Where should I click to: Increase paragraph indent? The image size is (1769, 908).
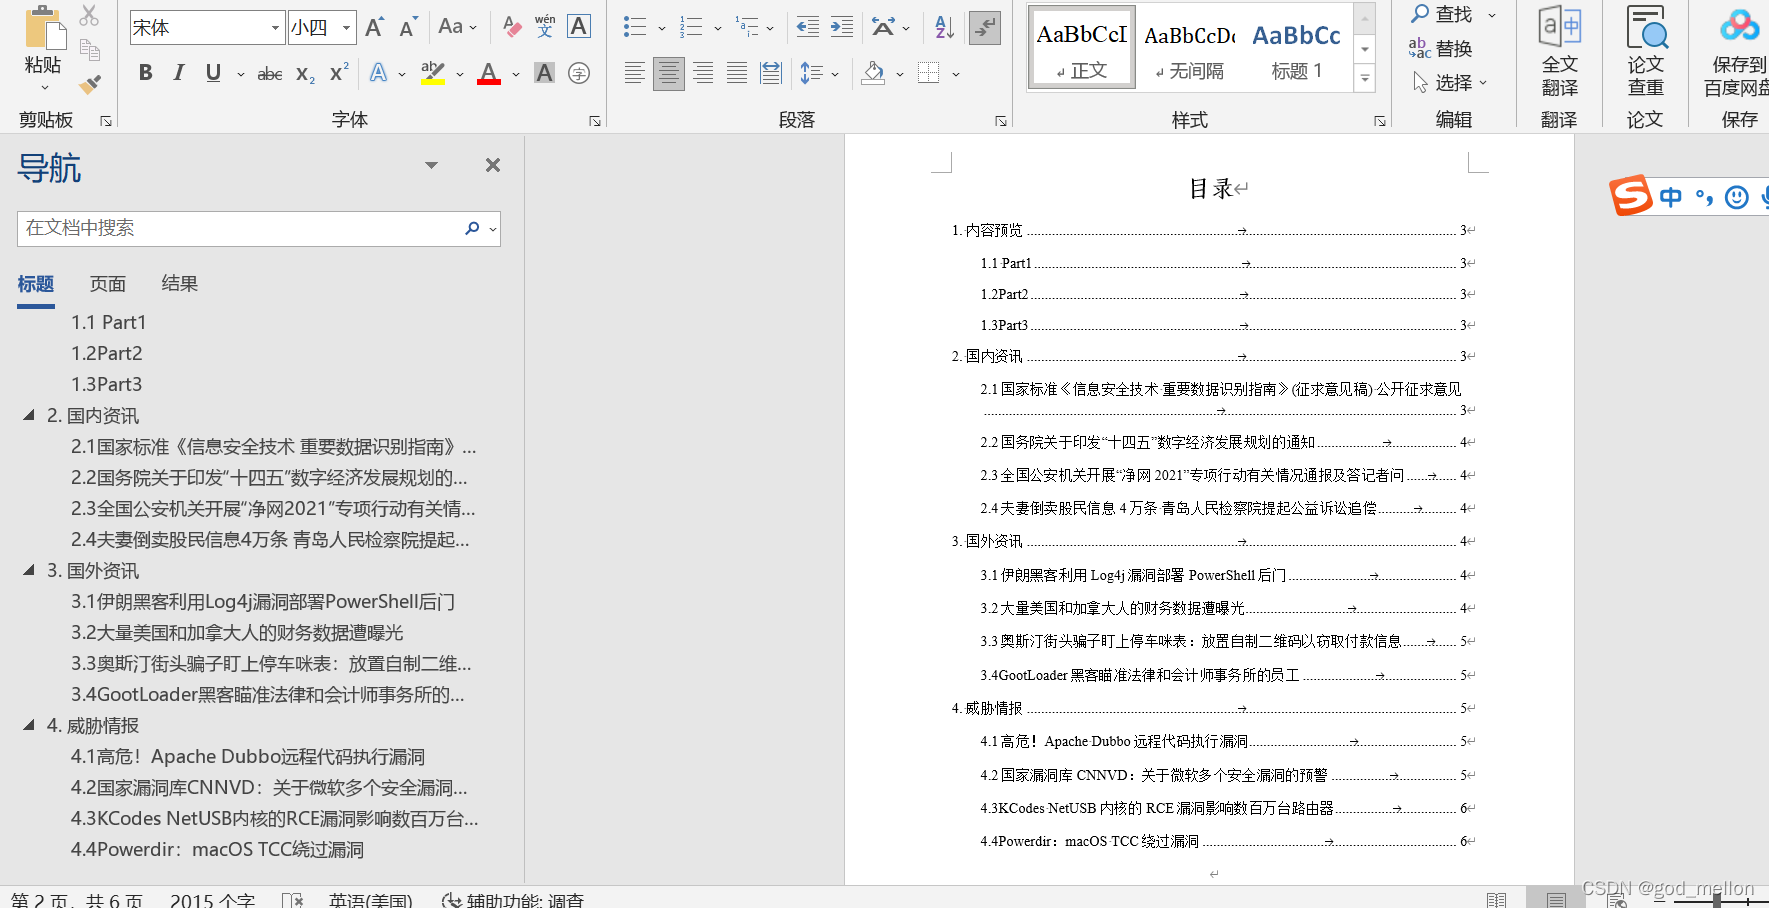(x=842, y=27)
